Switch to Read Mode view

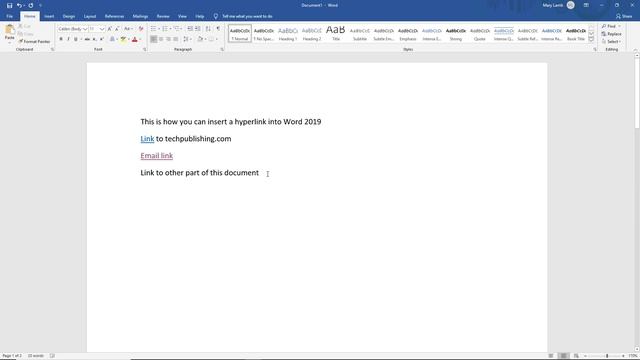pos(551,356)
